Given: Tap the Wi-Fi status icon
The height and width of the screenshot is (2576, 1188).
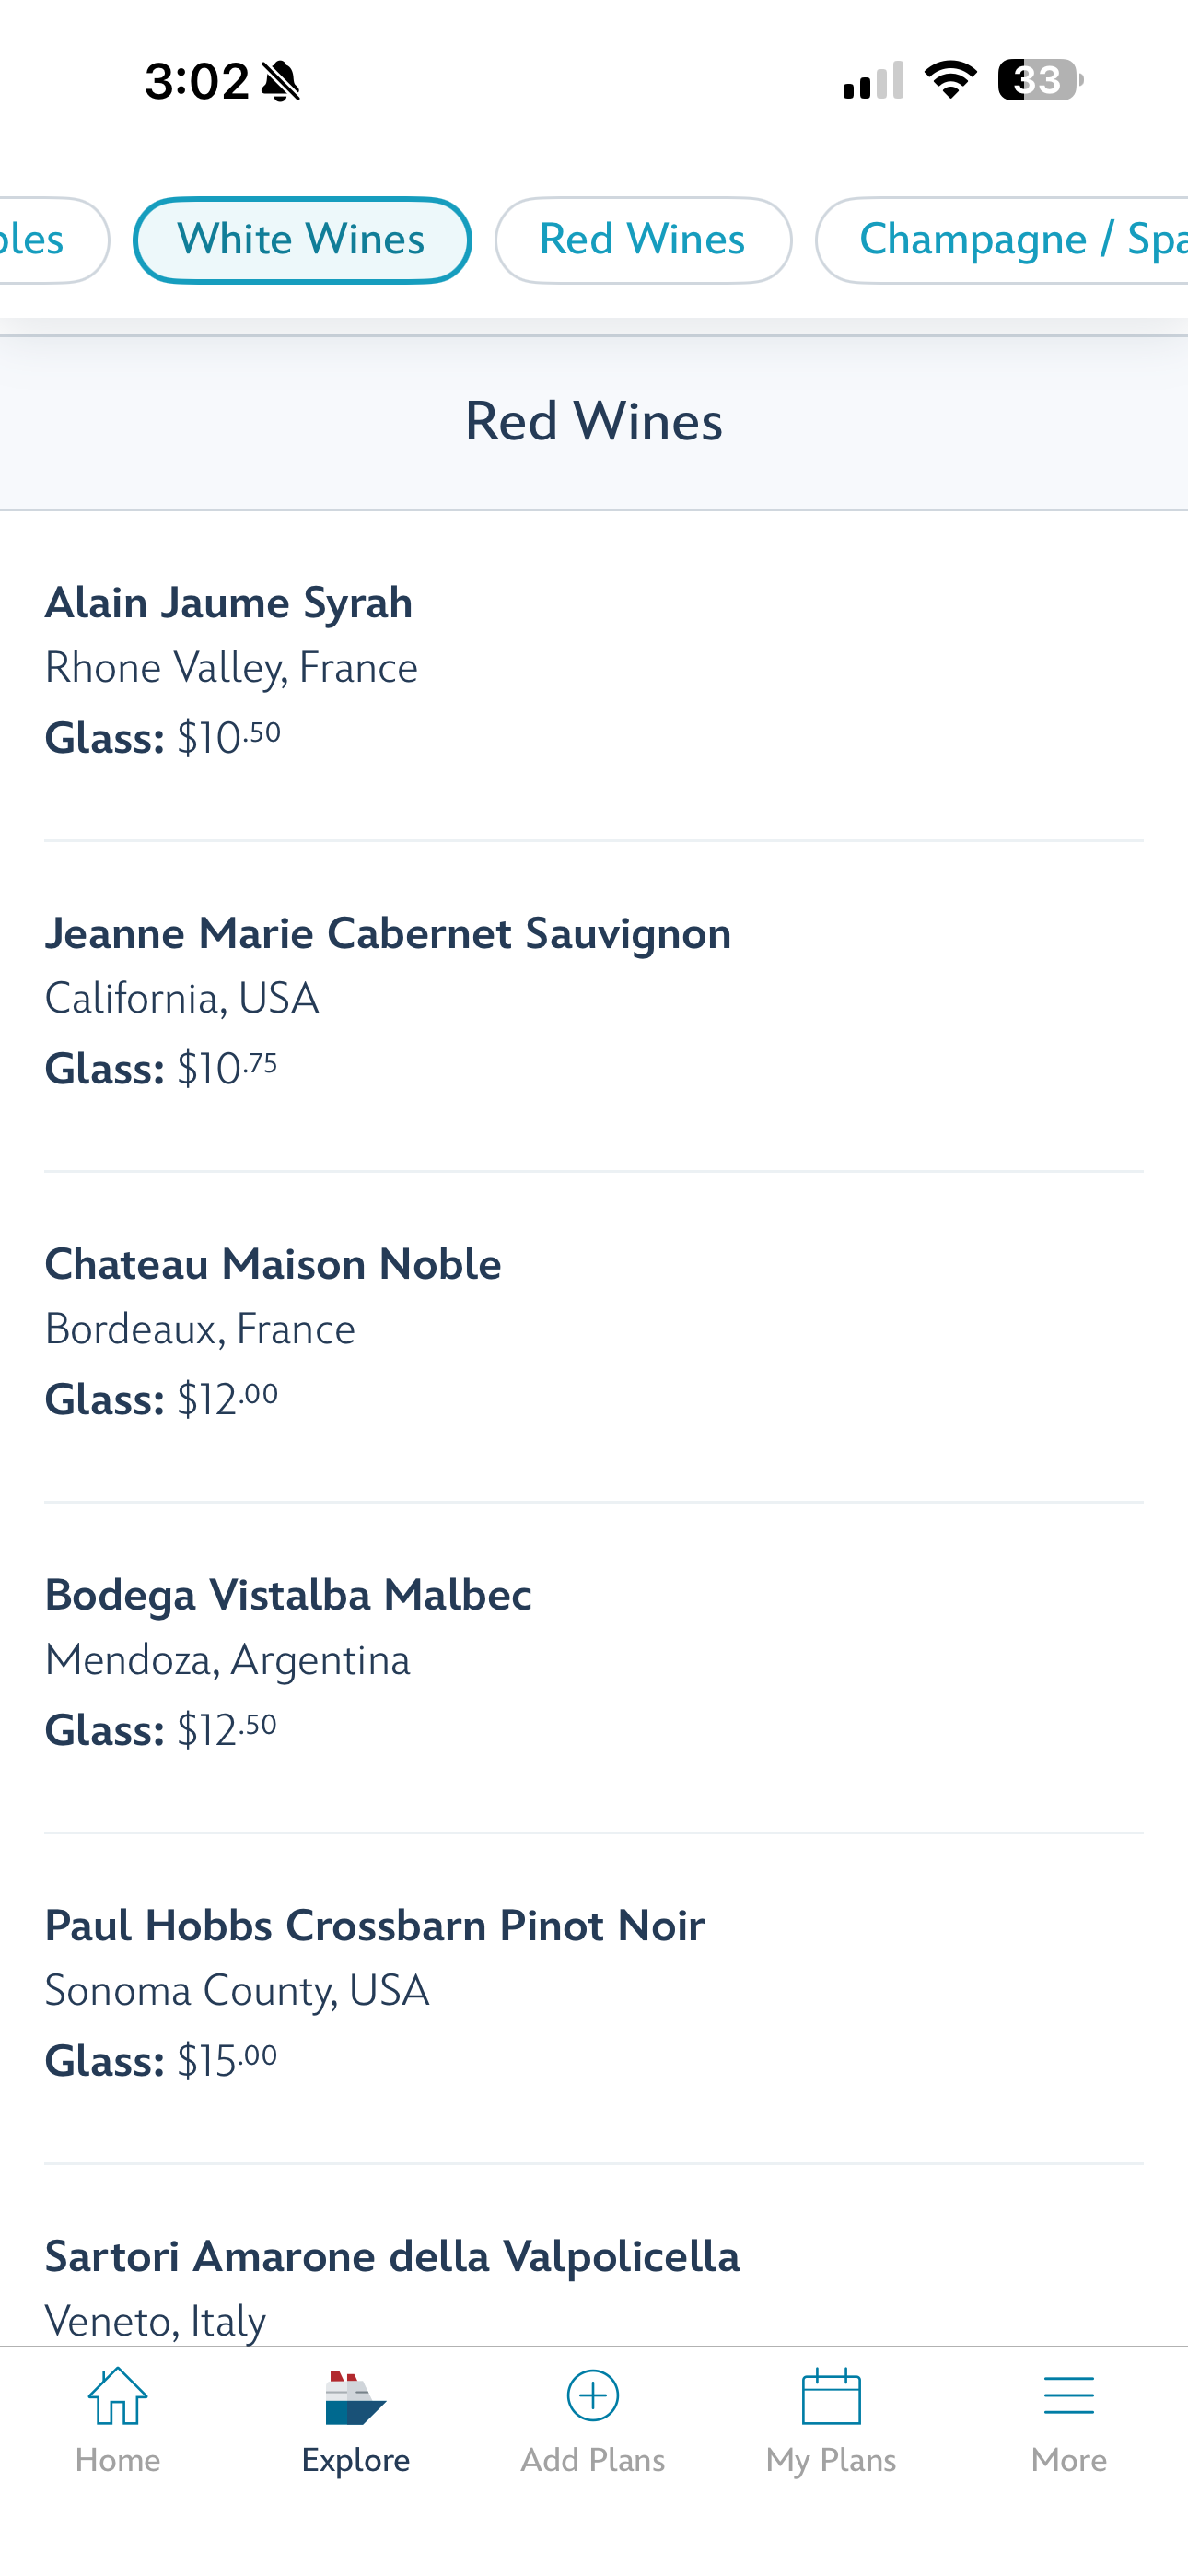Looking at the screenshot, I should coord(950,80).
